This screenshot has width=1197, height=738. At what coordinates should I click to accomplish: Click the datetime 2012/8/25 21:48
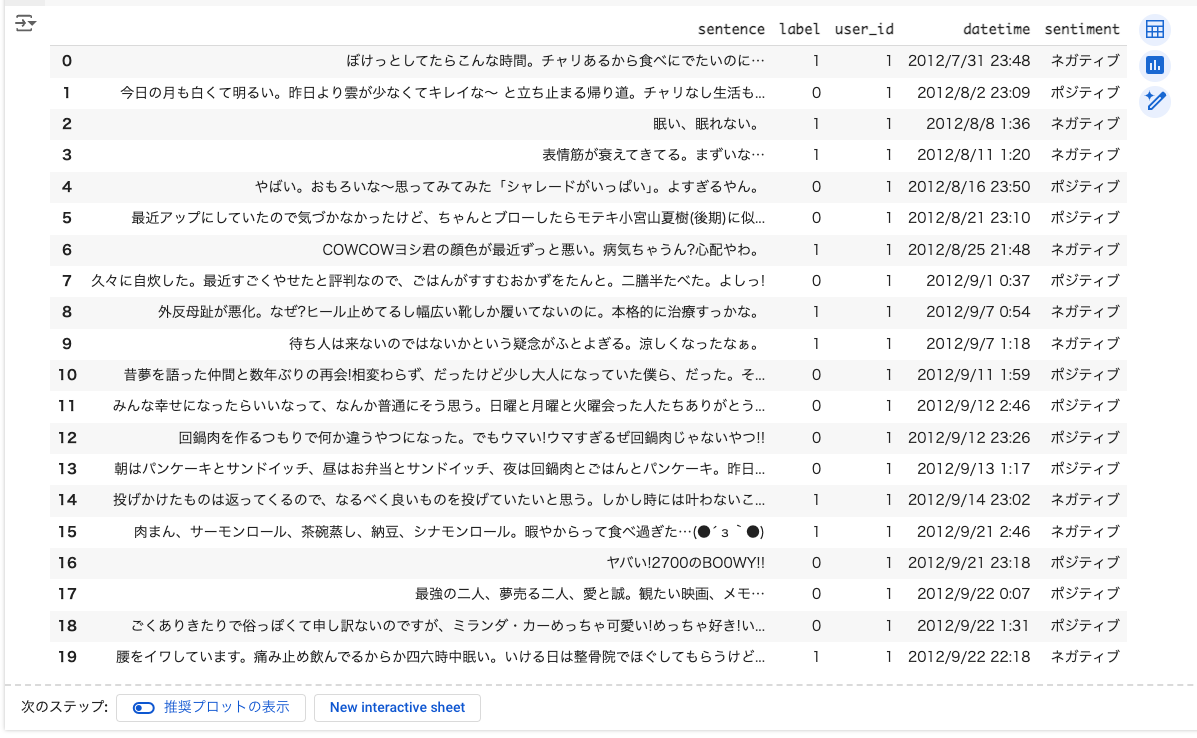coord(969,250)
